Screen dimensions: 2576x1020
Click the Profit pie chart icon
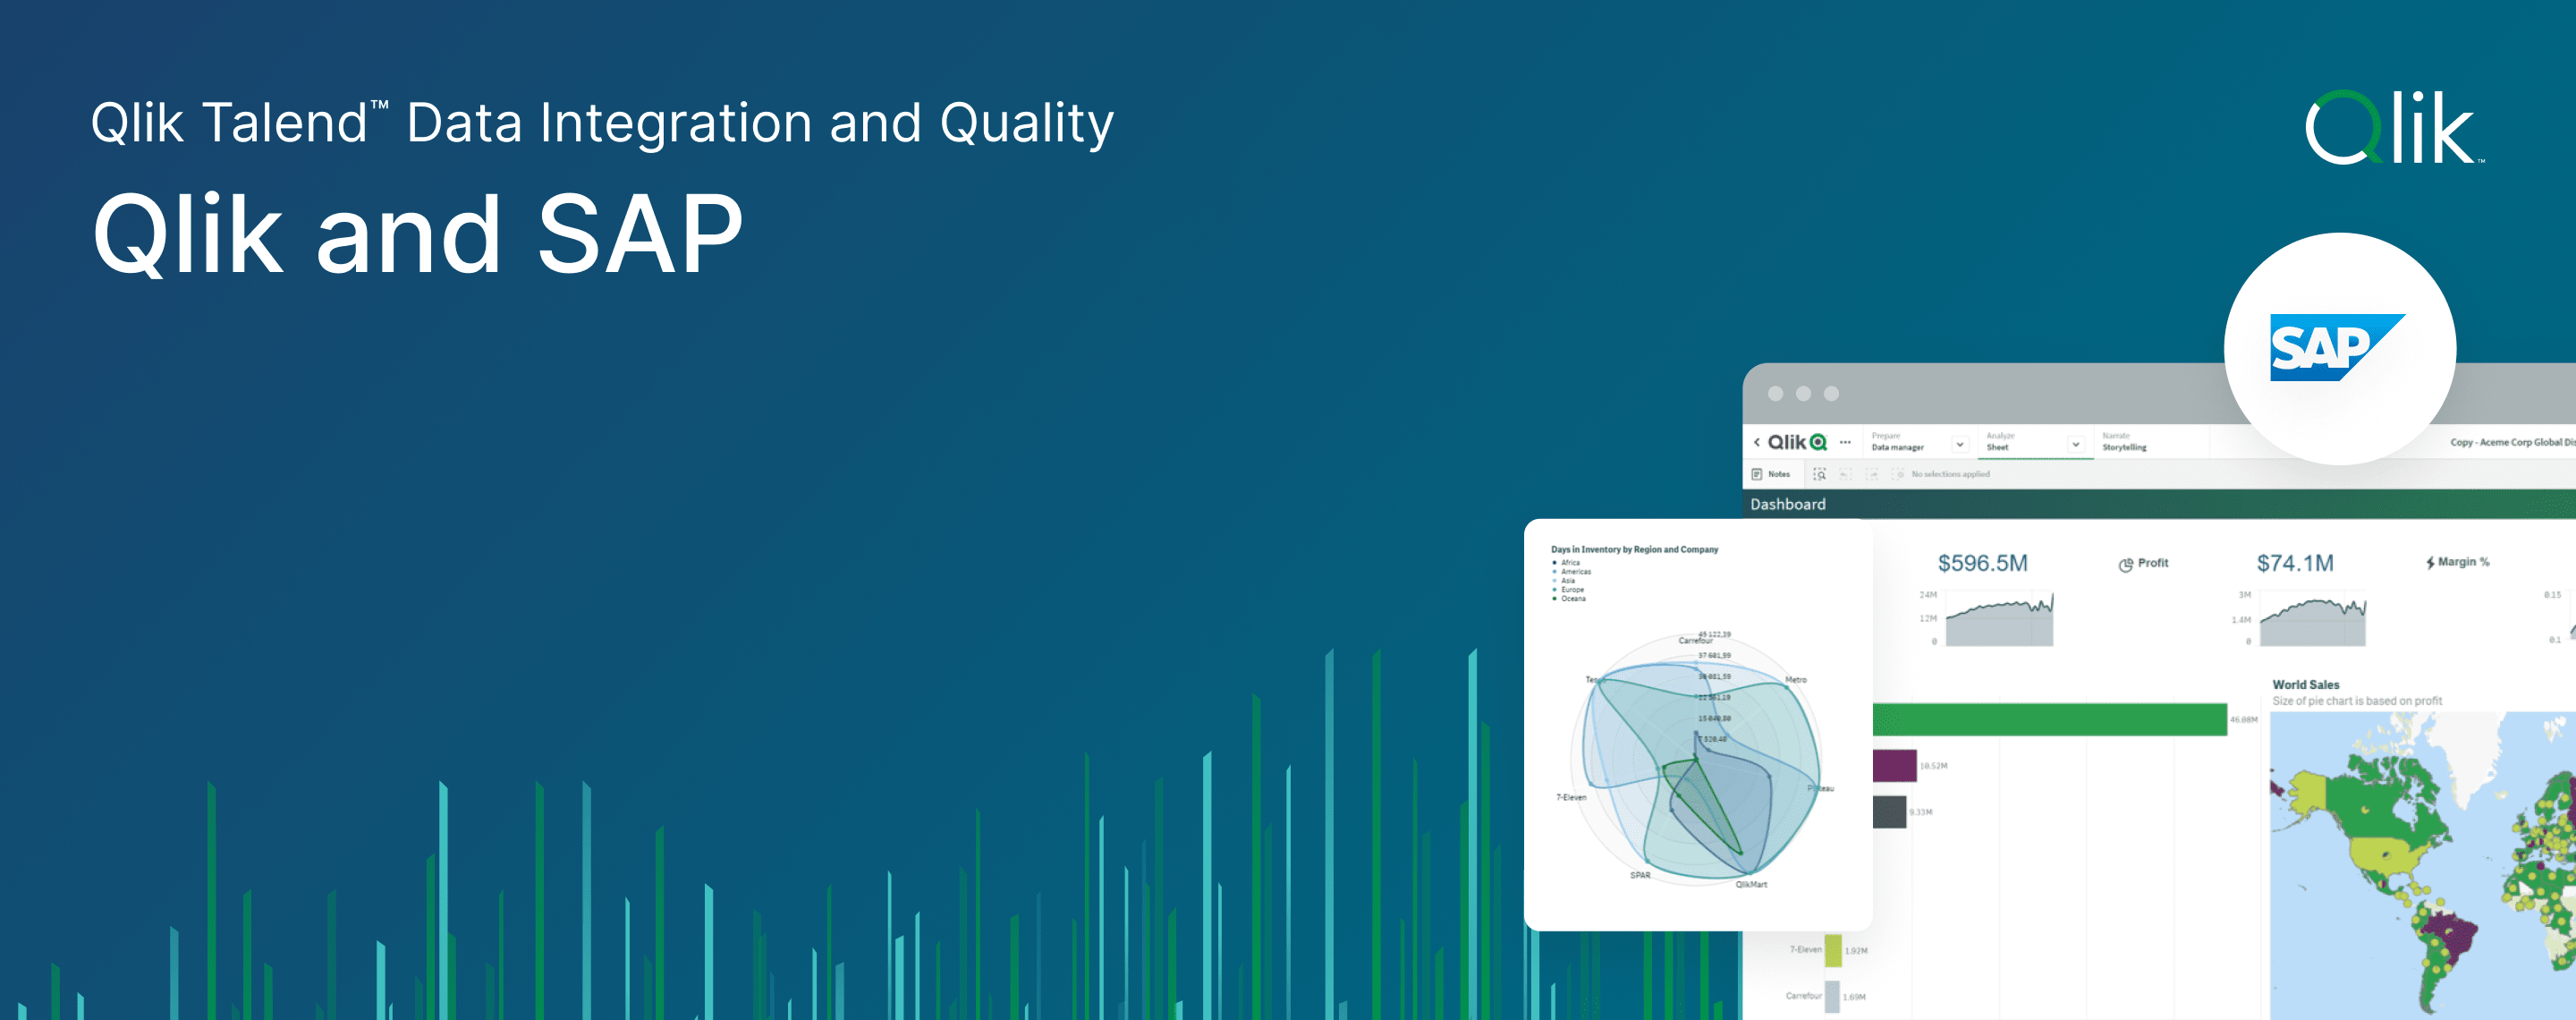click(x=2125, y=564)
